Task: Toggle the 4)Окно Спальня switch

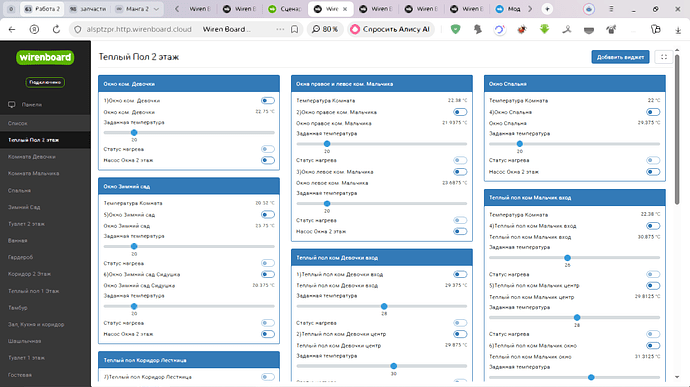Action: [x=653, y=112]
